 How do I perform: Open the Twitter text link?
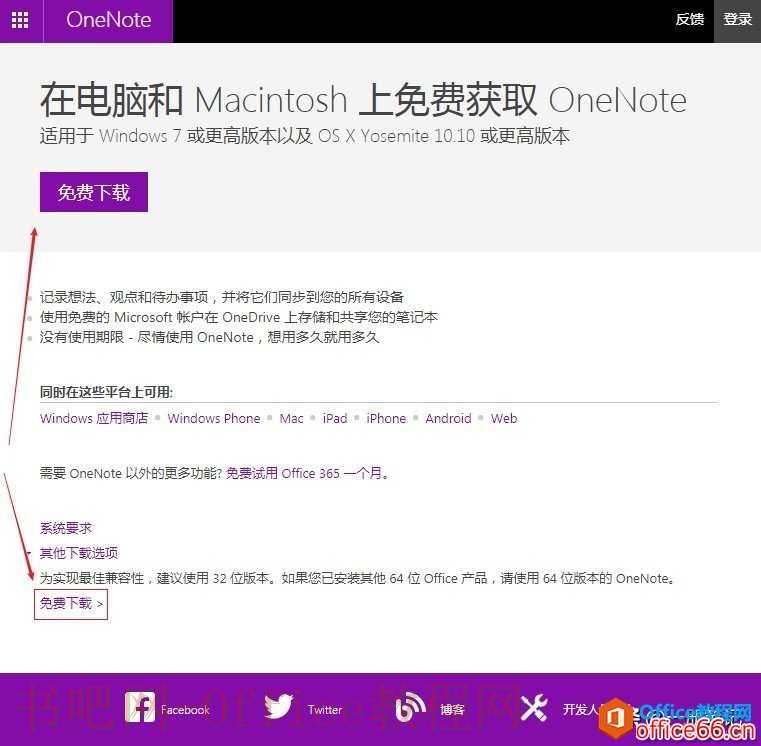(325, 710)
